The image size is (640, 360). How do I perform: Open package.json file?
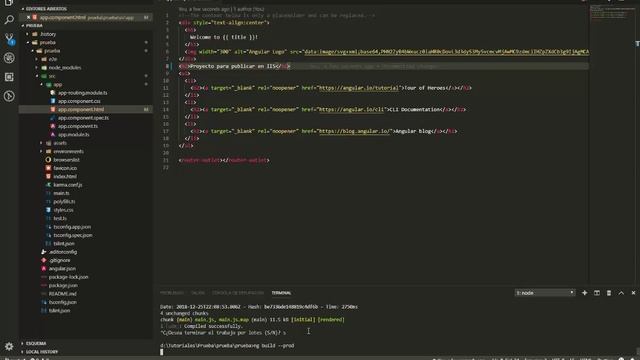[63, 285]
